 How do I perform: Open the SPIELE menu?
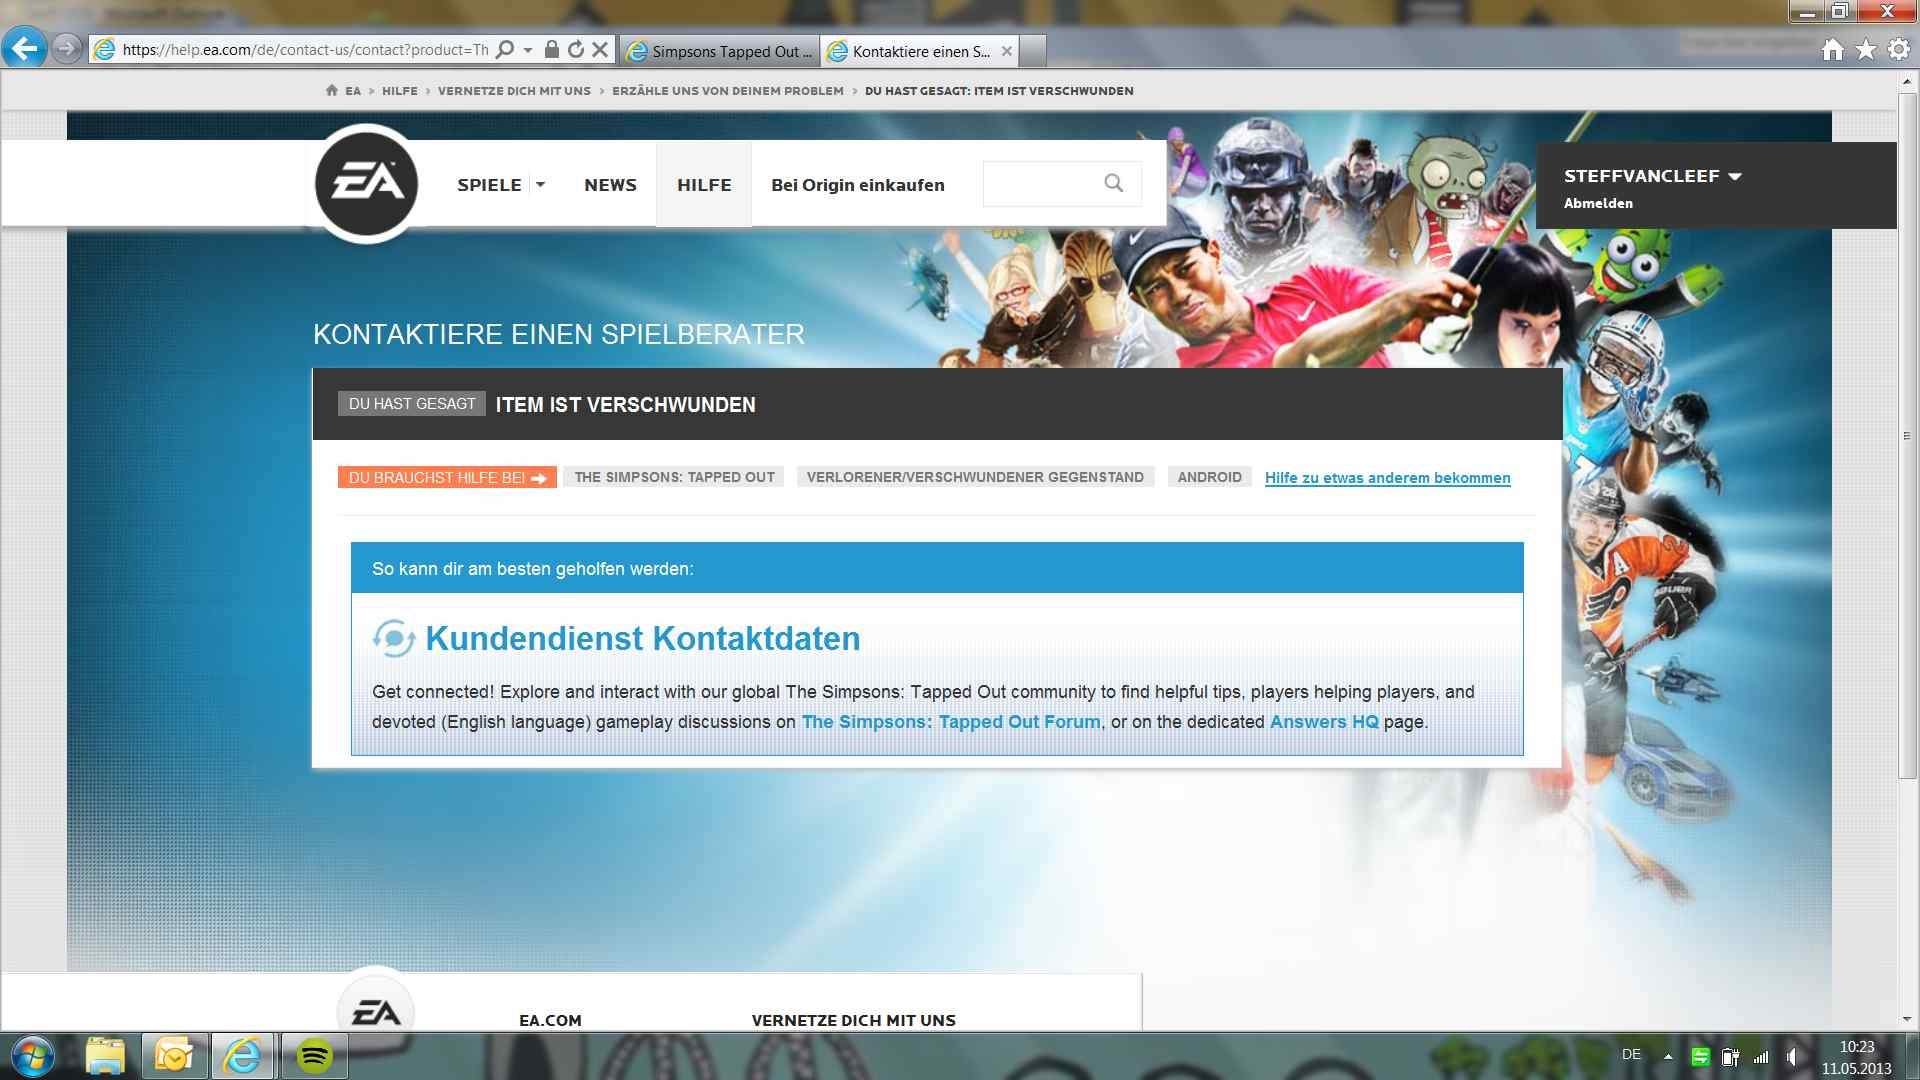point(489,185)
